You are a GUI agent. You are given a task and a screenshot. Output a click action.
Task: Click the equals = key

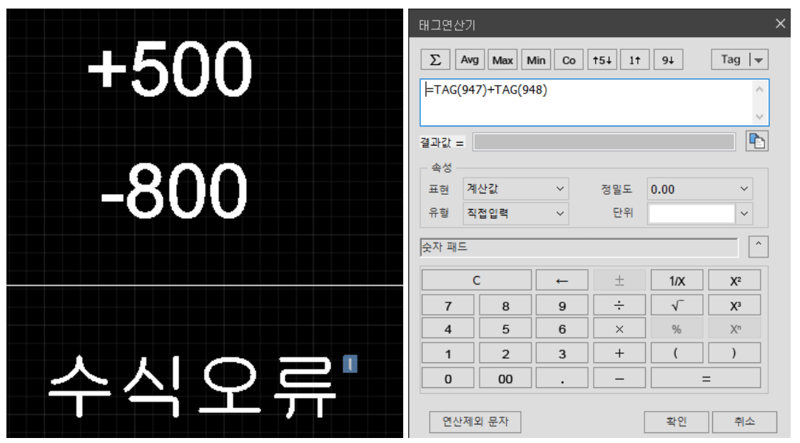(706, 378)
